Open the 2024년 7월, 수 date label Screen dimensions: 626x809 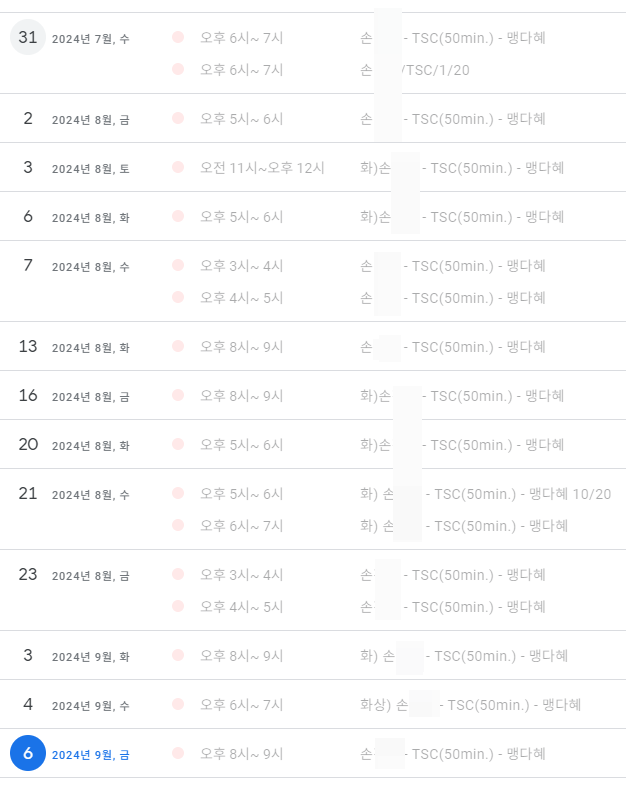point(91,39)
